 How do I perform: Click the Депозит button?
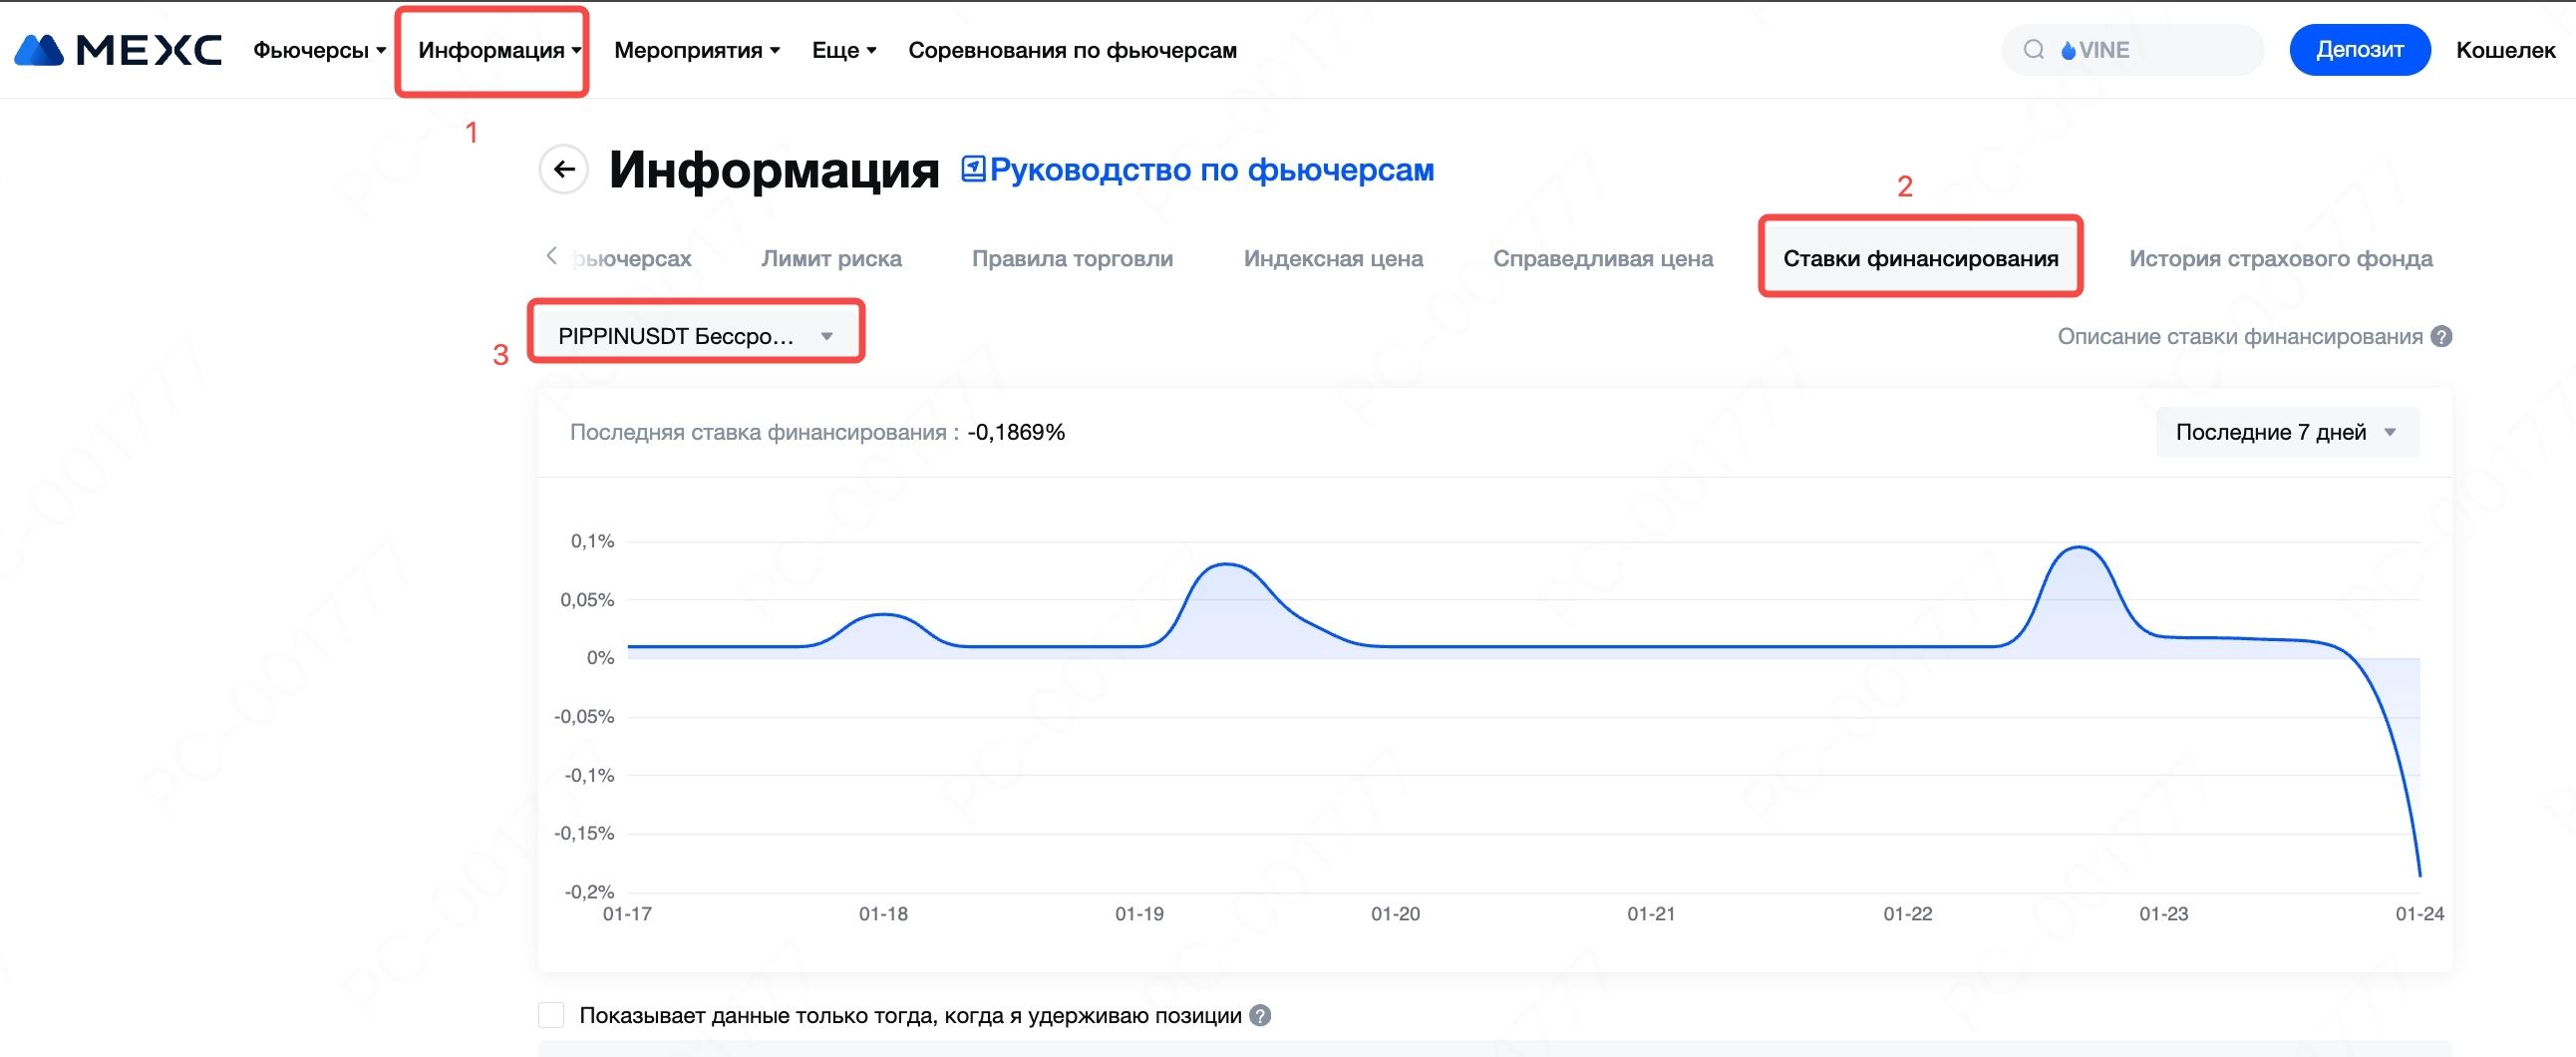(2359, 50)
